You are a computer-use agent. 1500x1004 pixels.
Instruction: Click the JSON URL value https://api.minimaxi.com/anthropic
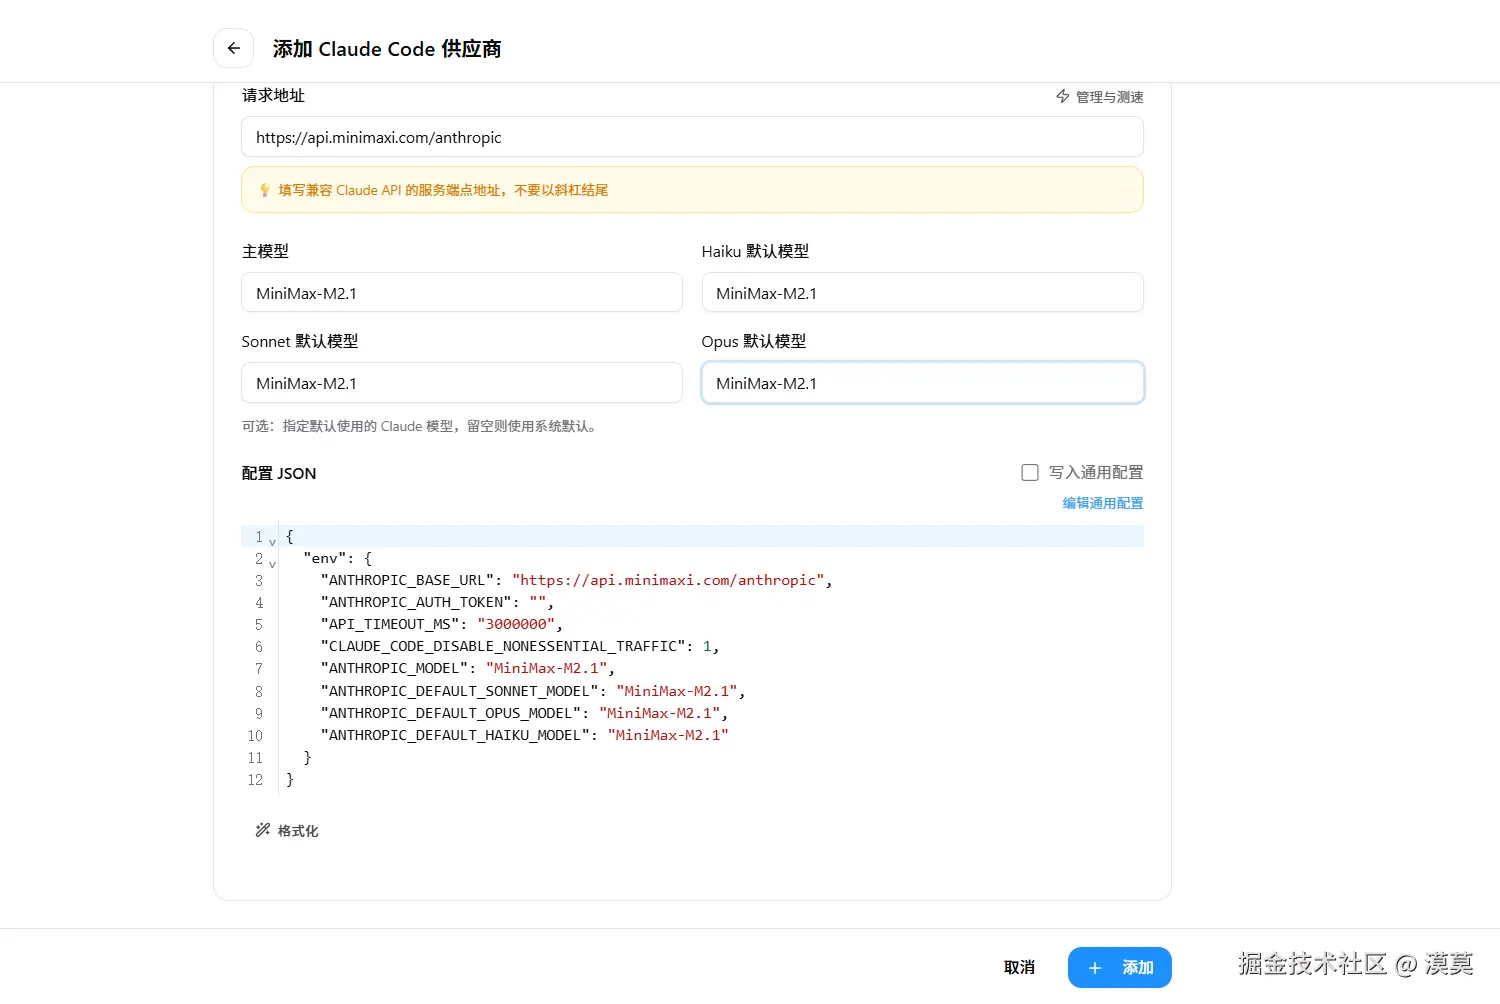pyautogui.click(x=669, y=580)
